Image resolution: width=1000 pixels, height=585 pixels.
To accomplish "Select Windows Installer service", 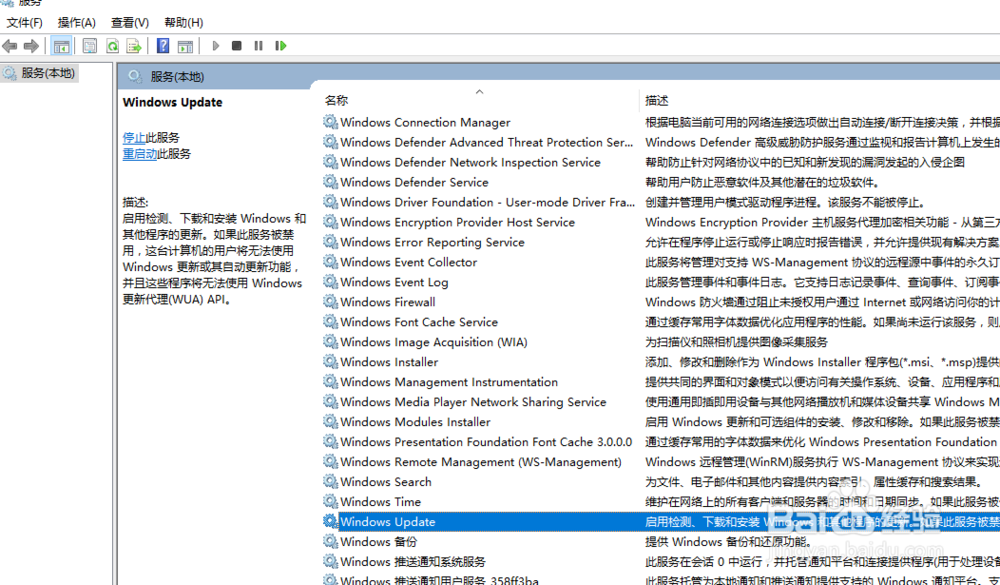I will 389,362.
